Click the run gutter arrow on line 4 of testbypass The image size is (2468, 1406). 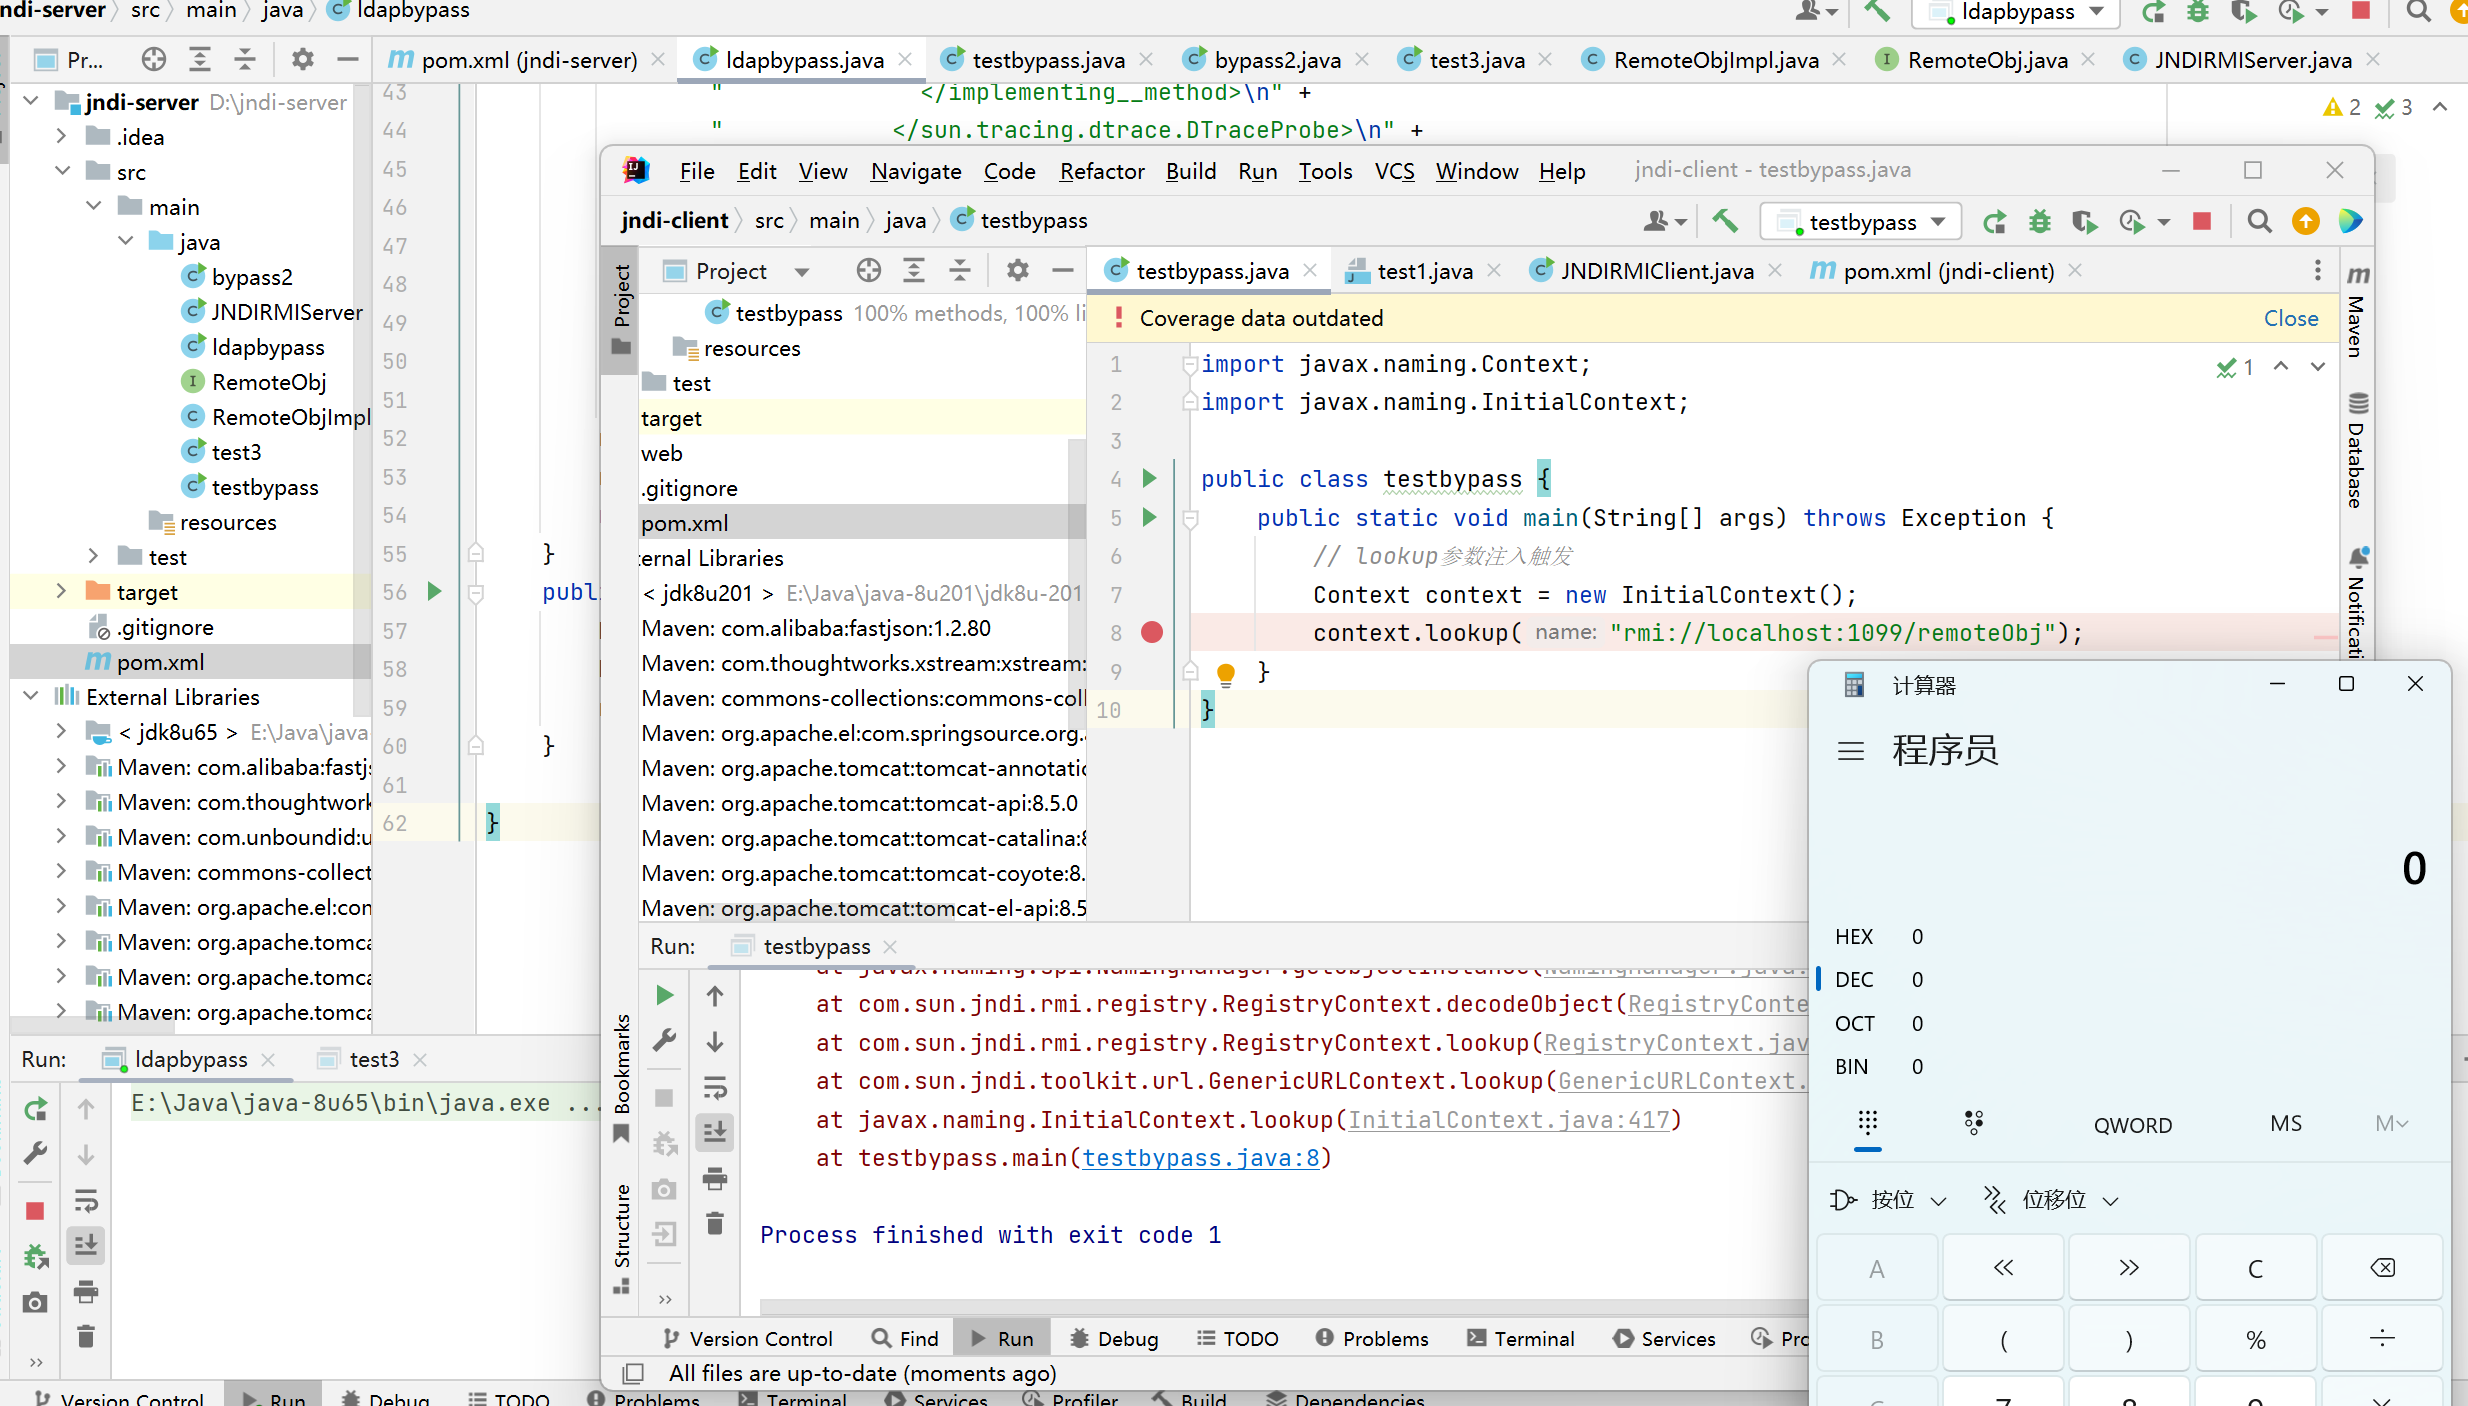point(1149,478)
